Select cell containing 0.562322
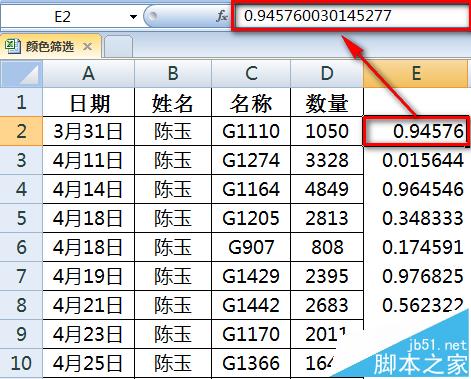 (416, 305)
